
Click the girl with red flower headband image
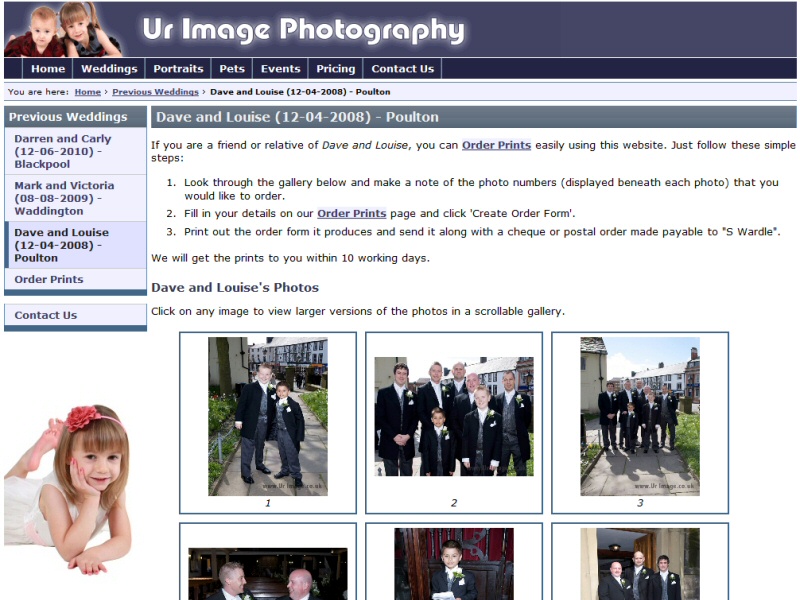pos(68,489)
